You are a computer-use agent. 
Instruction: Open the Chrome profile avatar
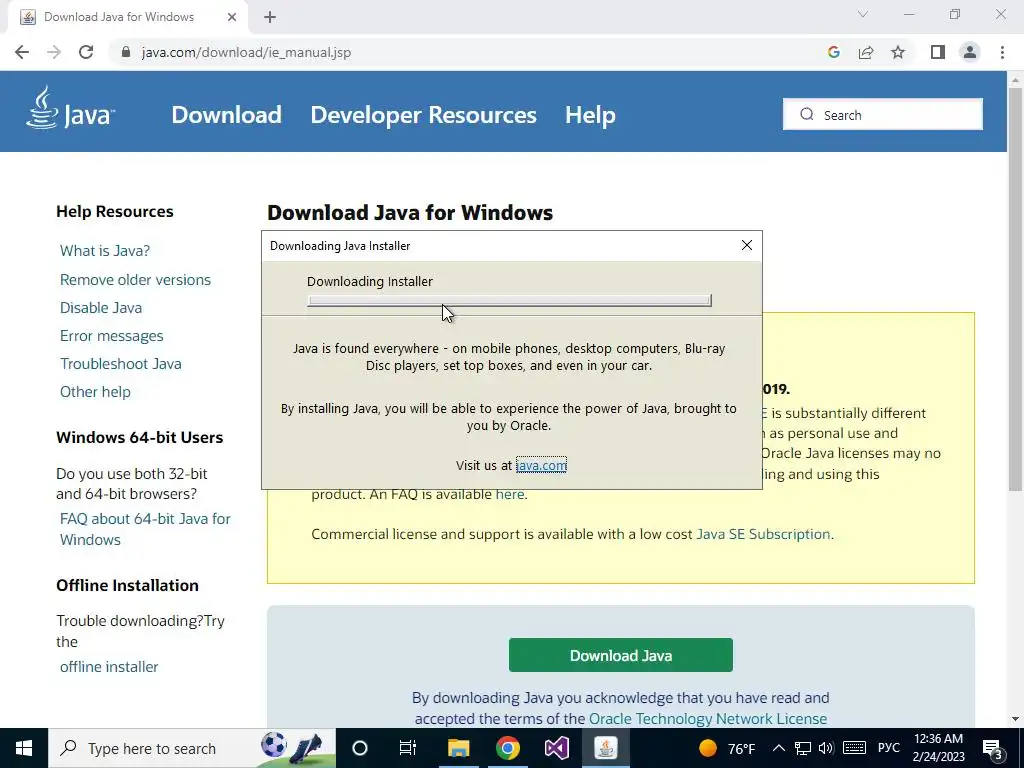[x=970, y=52]
